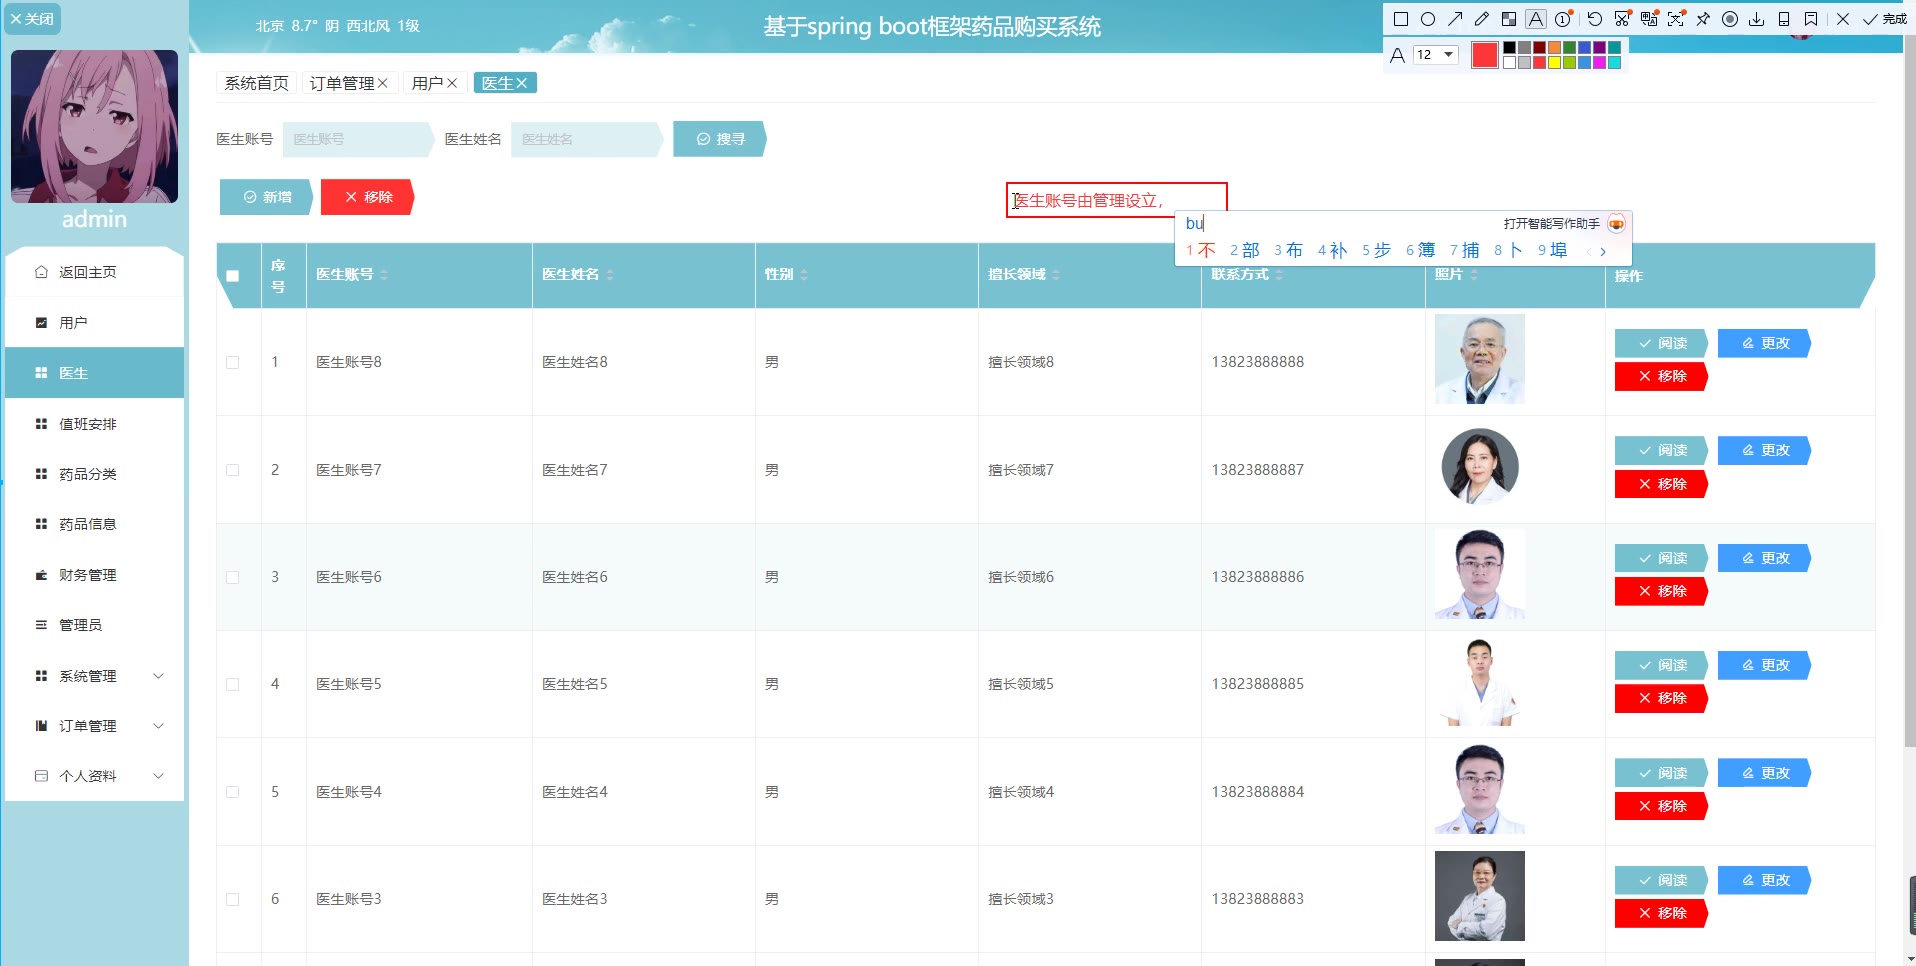Undo the last screenshot annotation
The width and height of the screenshot is (1916, 966).
[1595, 19]
